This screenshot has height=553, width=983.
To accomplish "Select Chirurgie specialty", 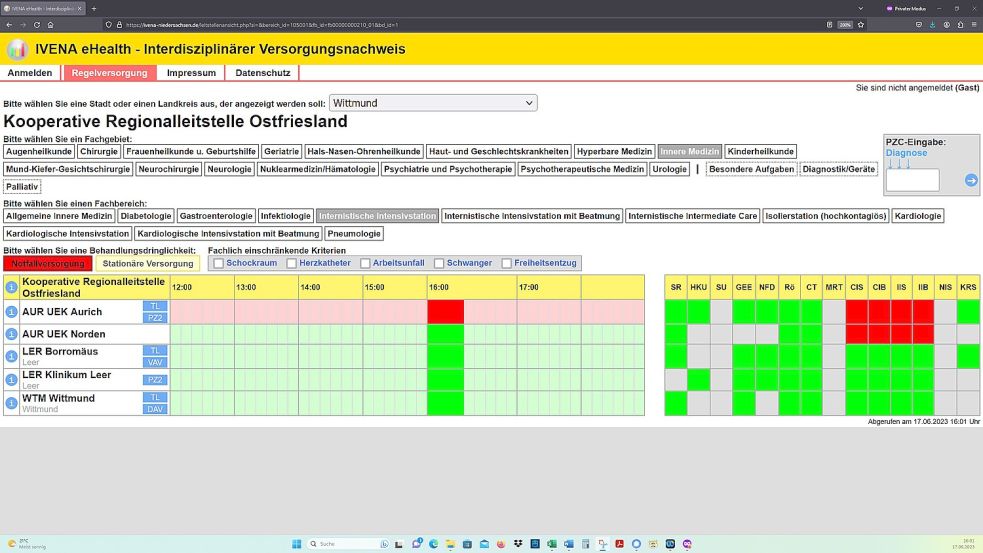I will (99, 151).
